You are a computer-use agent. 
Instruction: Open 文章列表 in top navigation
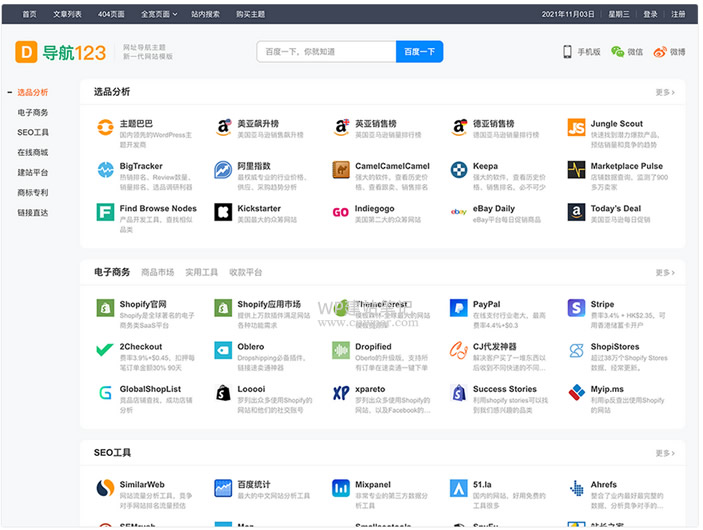coord(67,14)
